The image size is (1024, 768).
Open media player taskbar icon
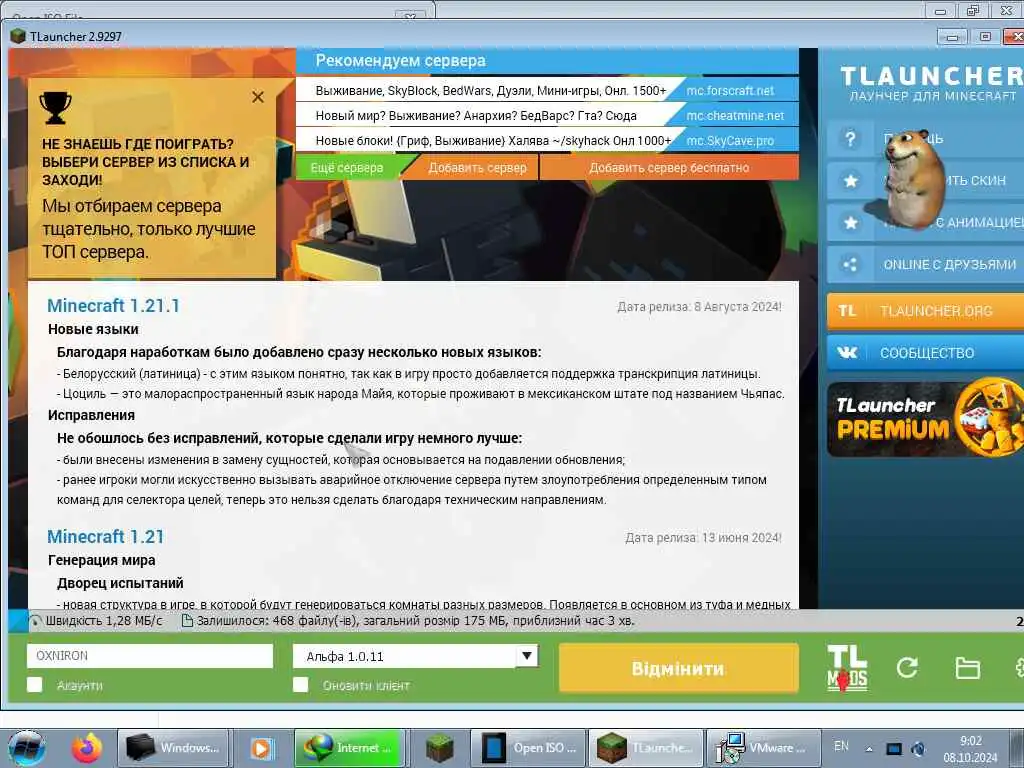[x=262, y=748]
